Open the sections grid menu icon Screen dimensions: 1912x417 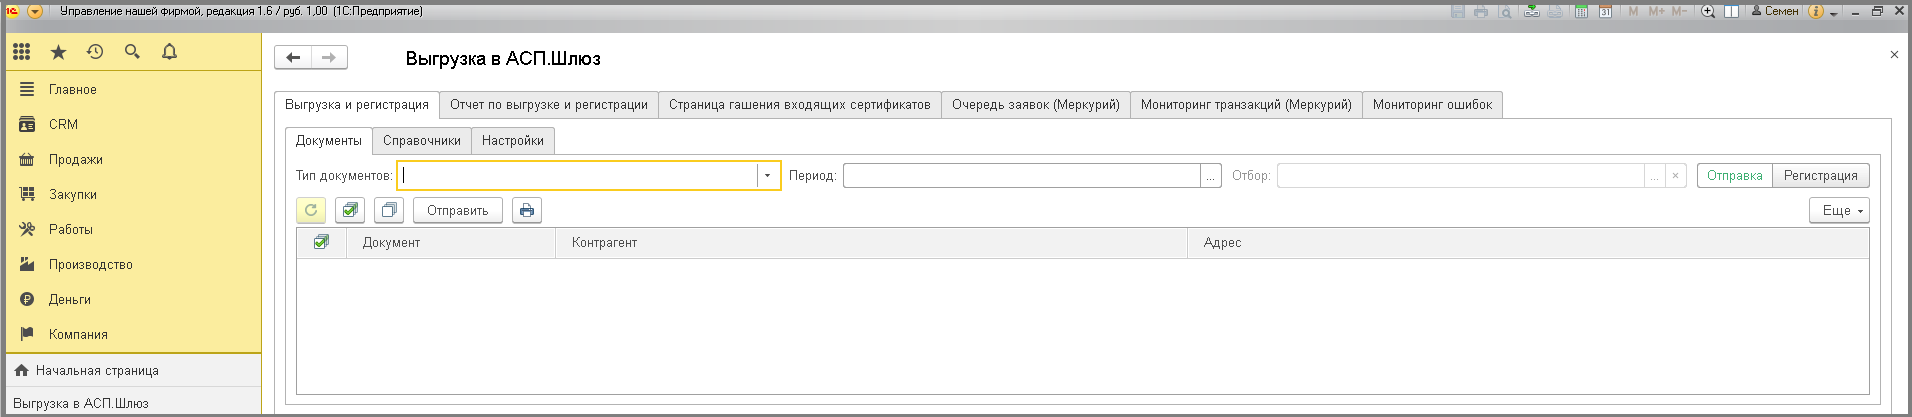[x=22, y=51]
